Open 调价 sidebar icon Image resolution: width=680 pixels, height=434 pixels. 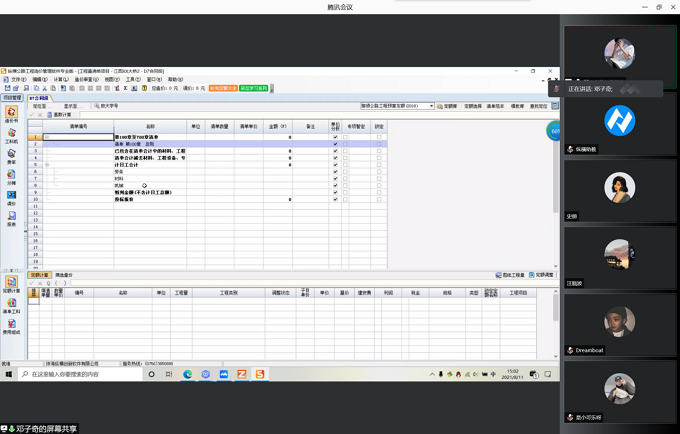point(11,198)
